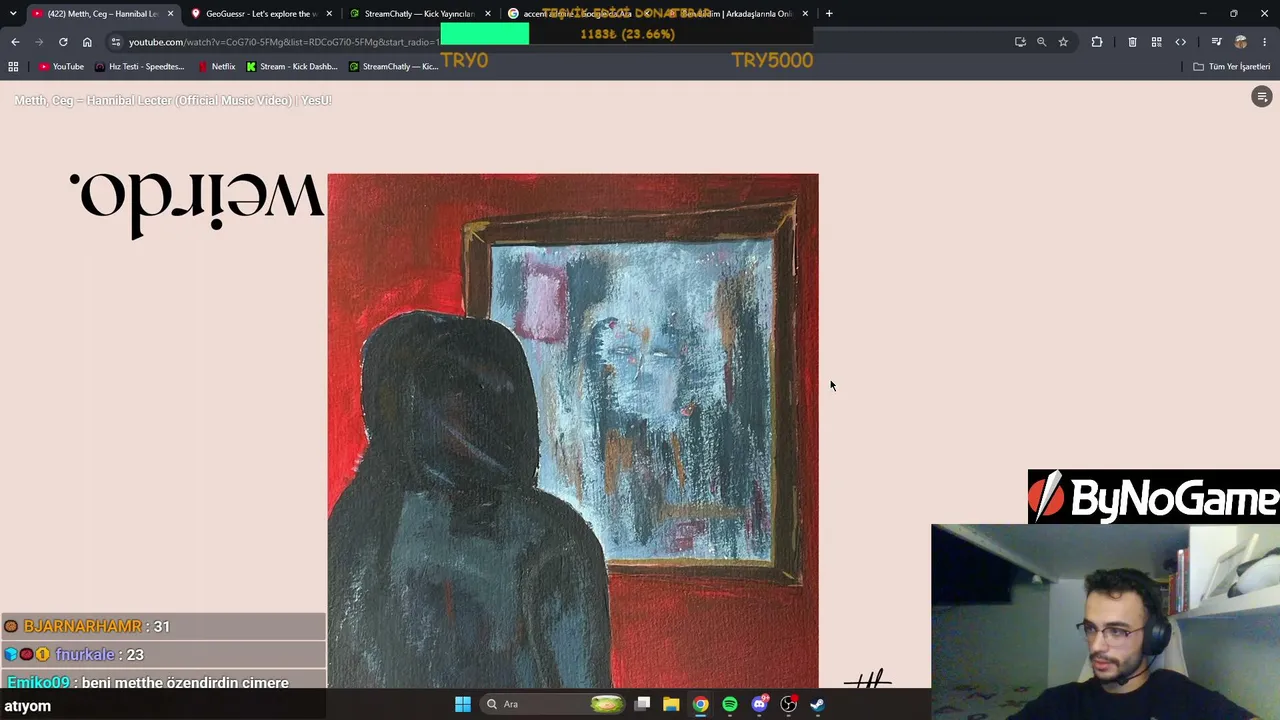The image size is (1280, 720).
Task: Open the Hız Testi - Speedtest bookmark
Action: (139, 67)
